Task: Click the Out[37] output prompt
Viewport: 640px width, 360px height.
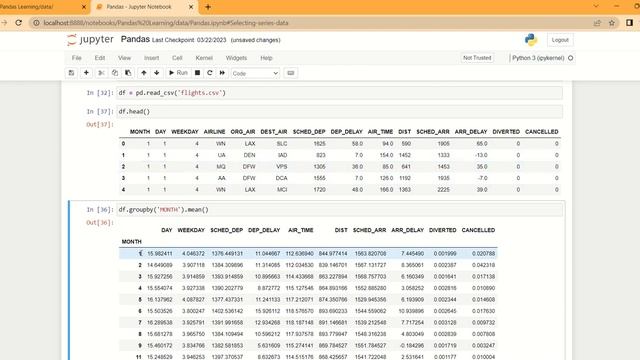Action: [100, 124]
